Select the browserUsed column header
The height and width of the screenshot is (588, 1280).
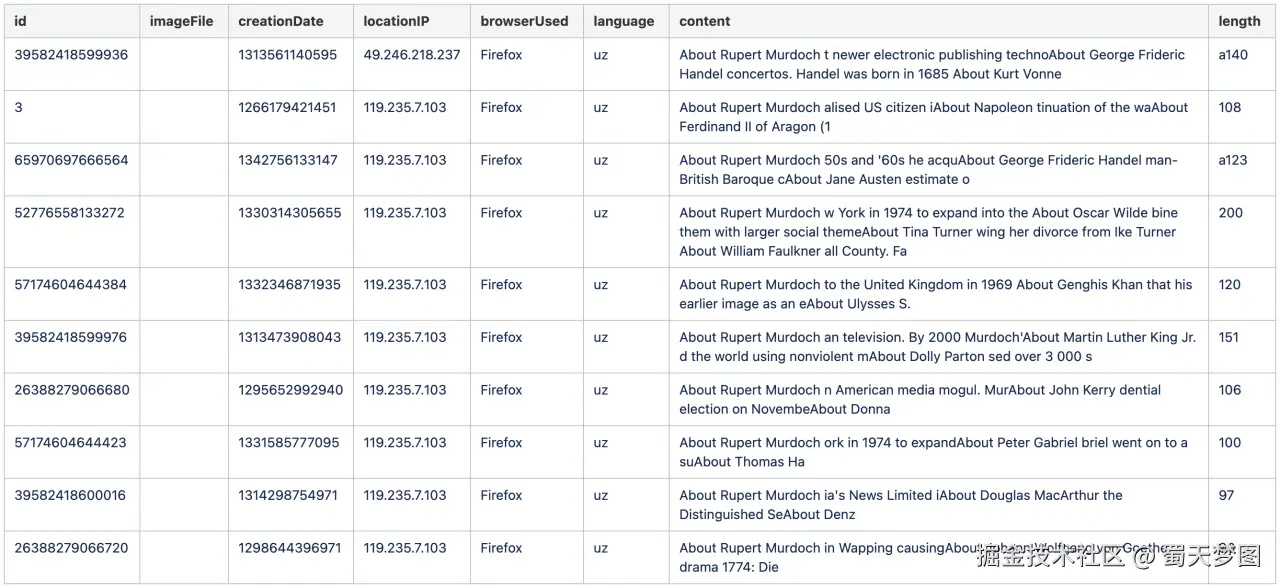524,21
